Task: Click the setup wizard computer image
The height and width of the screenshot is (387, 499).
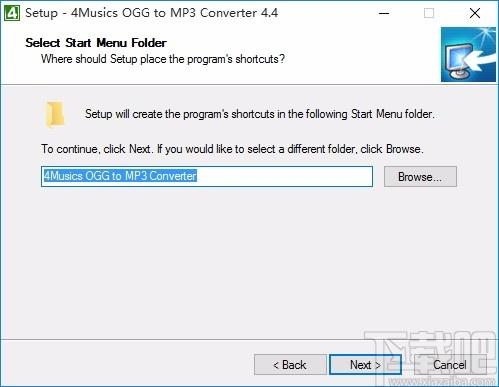Action: pyautogui.click(x=468, y=54)
